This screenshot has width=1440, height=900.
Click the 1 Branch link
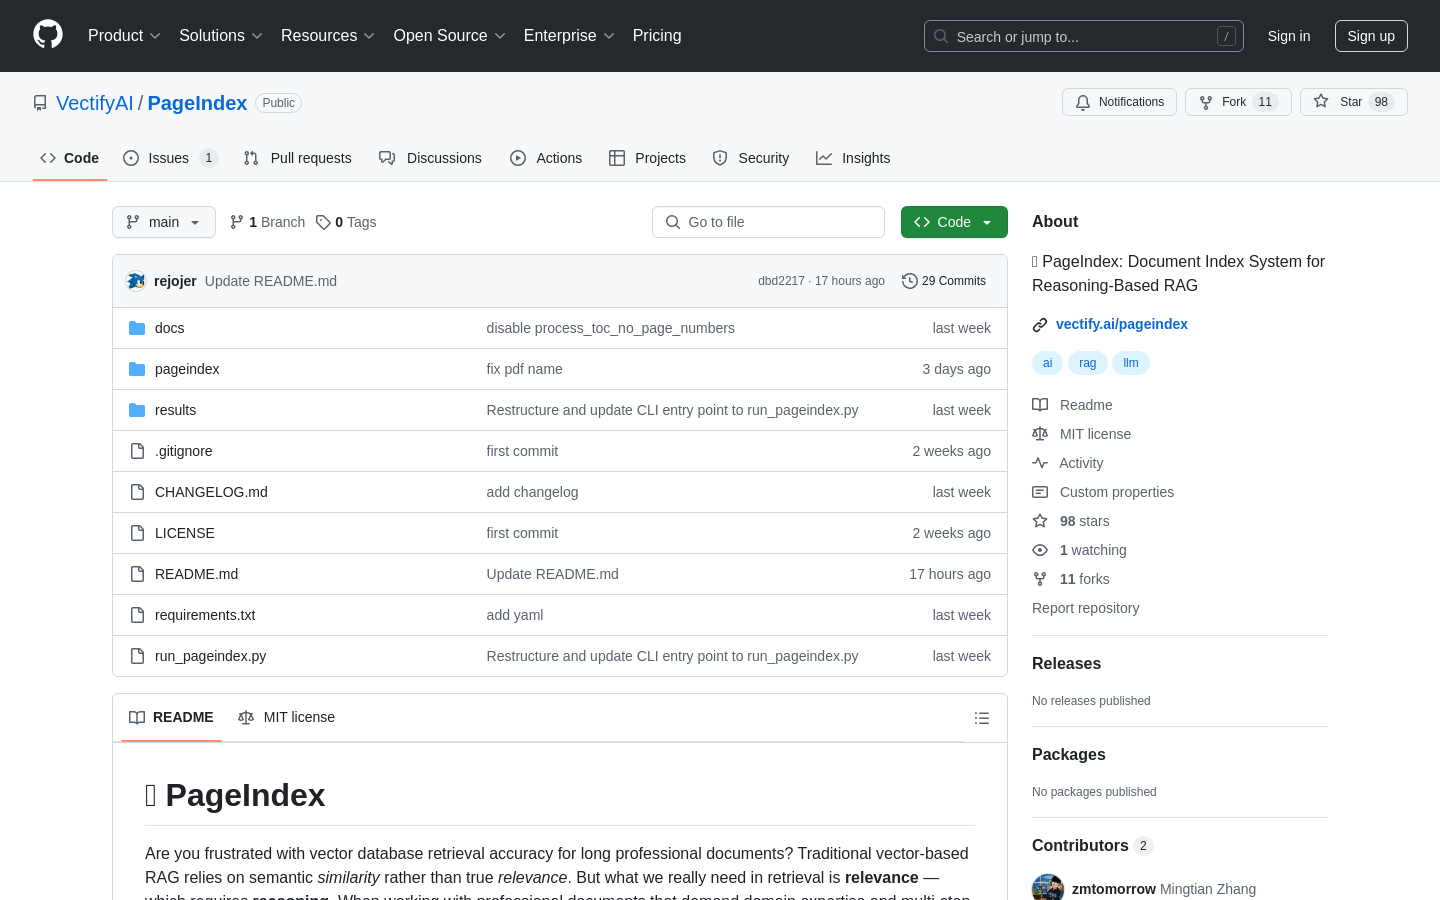267,222
